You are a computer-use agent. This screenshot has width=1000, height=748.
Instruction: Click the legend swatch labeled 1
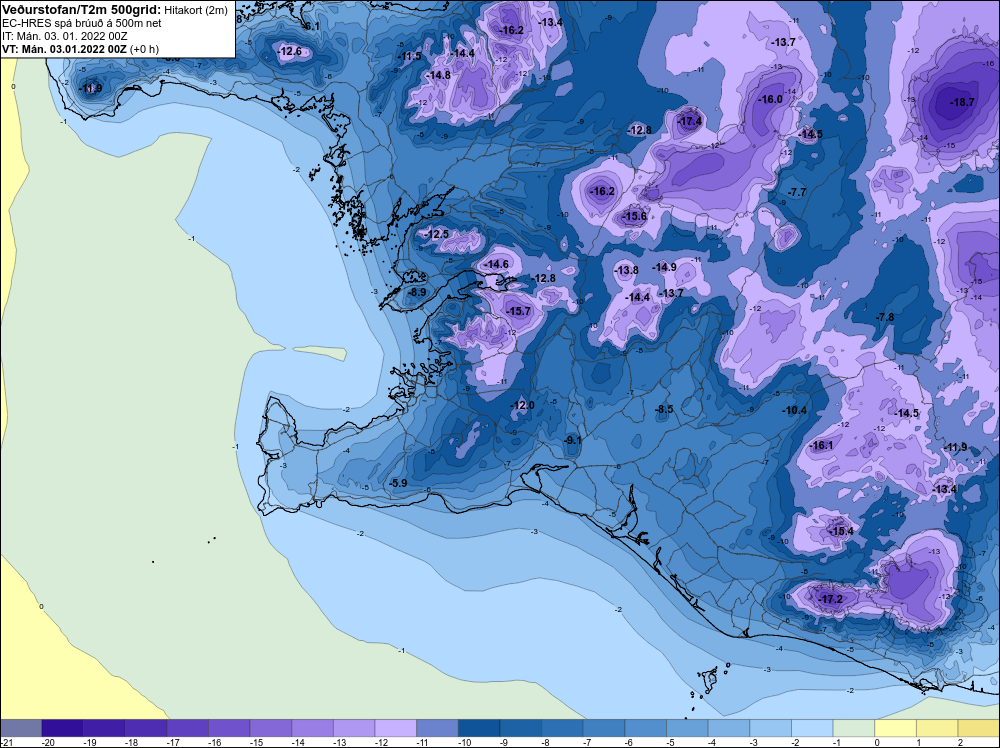click(x=938, y=728)
